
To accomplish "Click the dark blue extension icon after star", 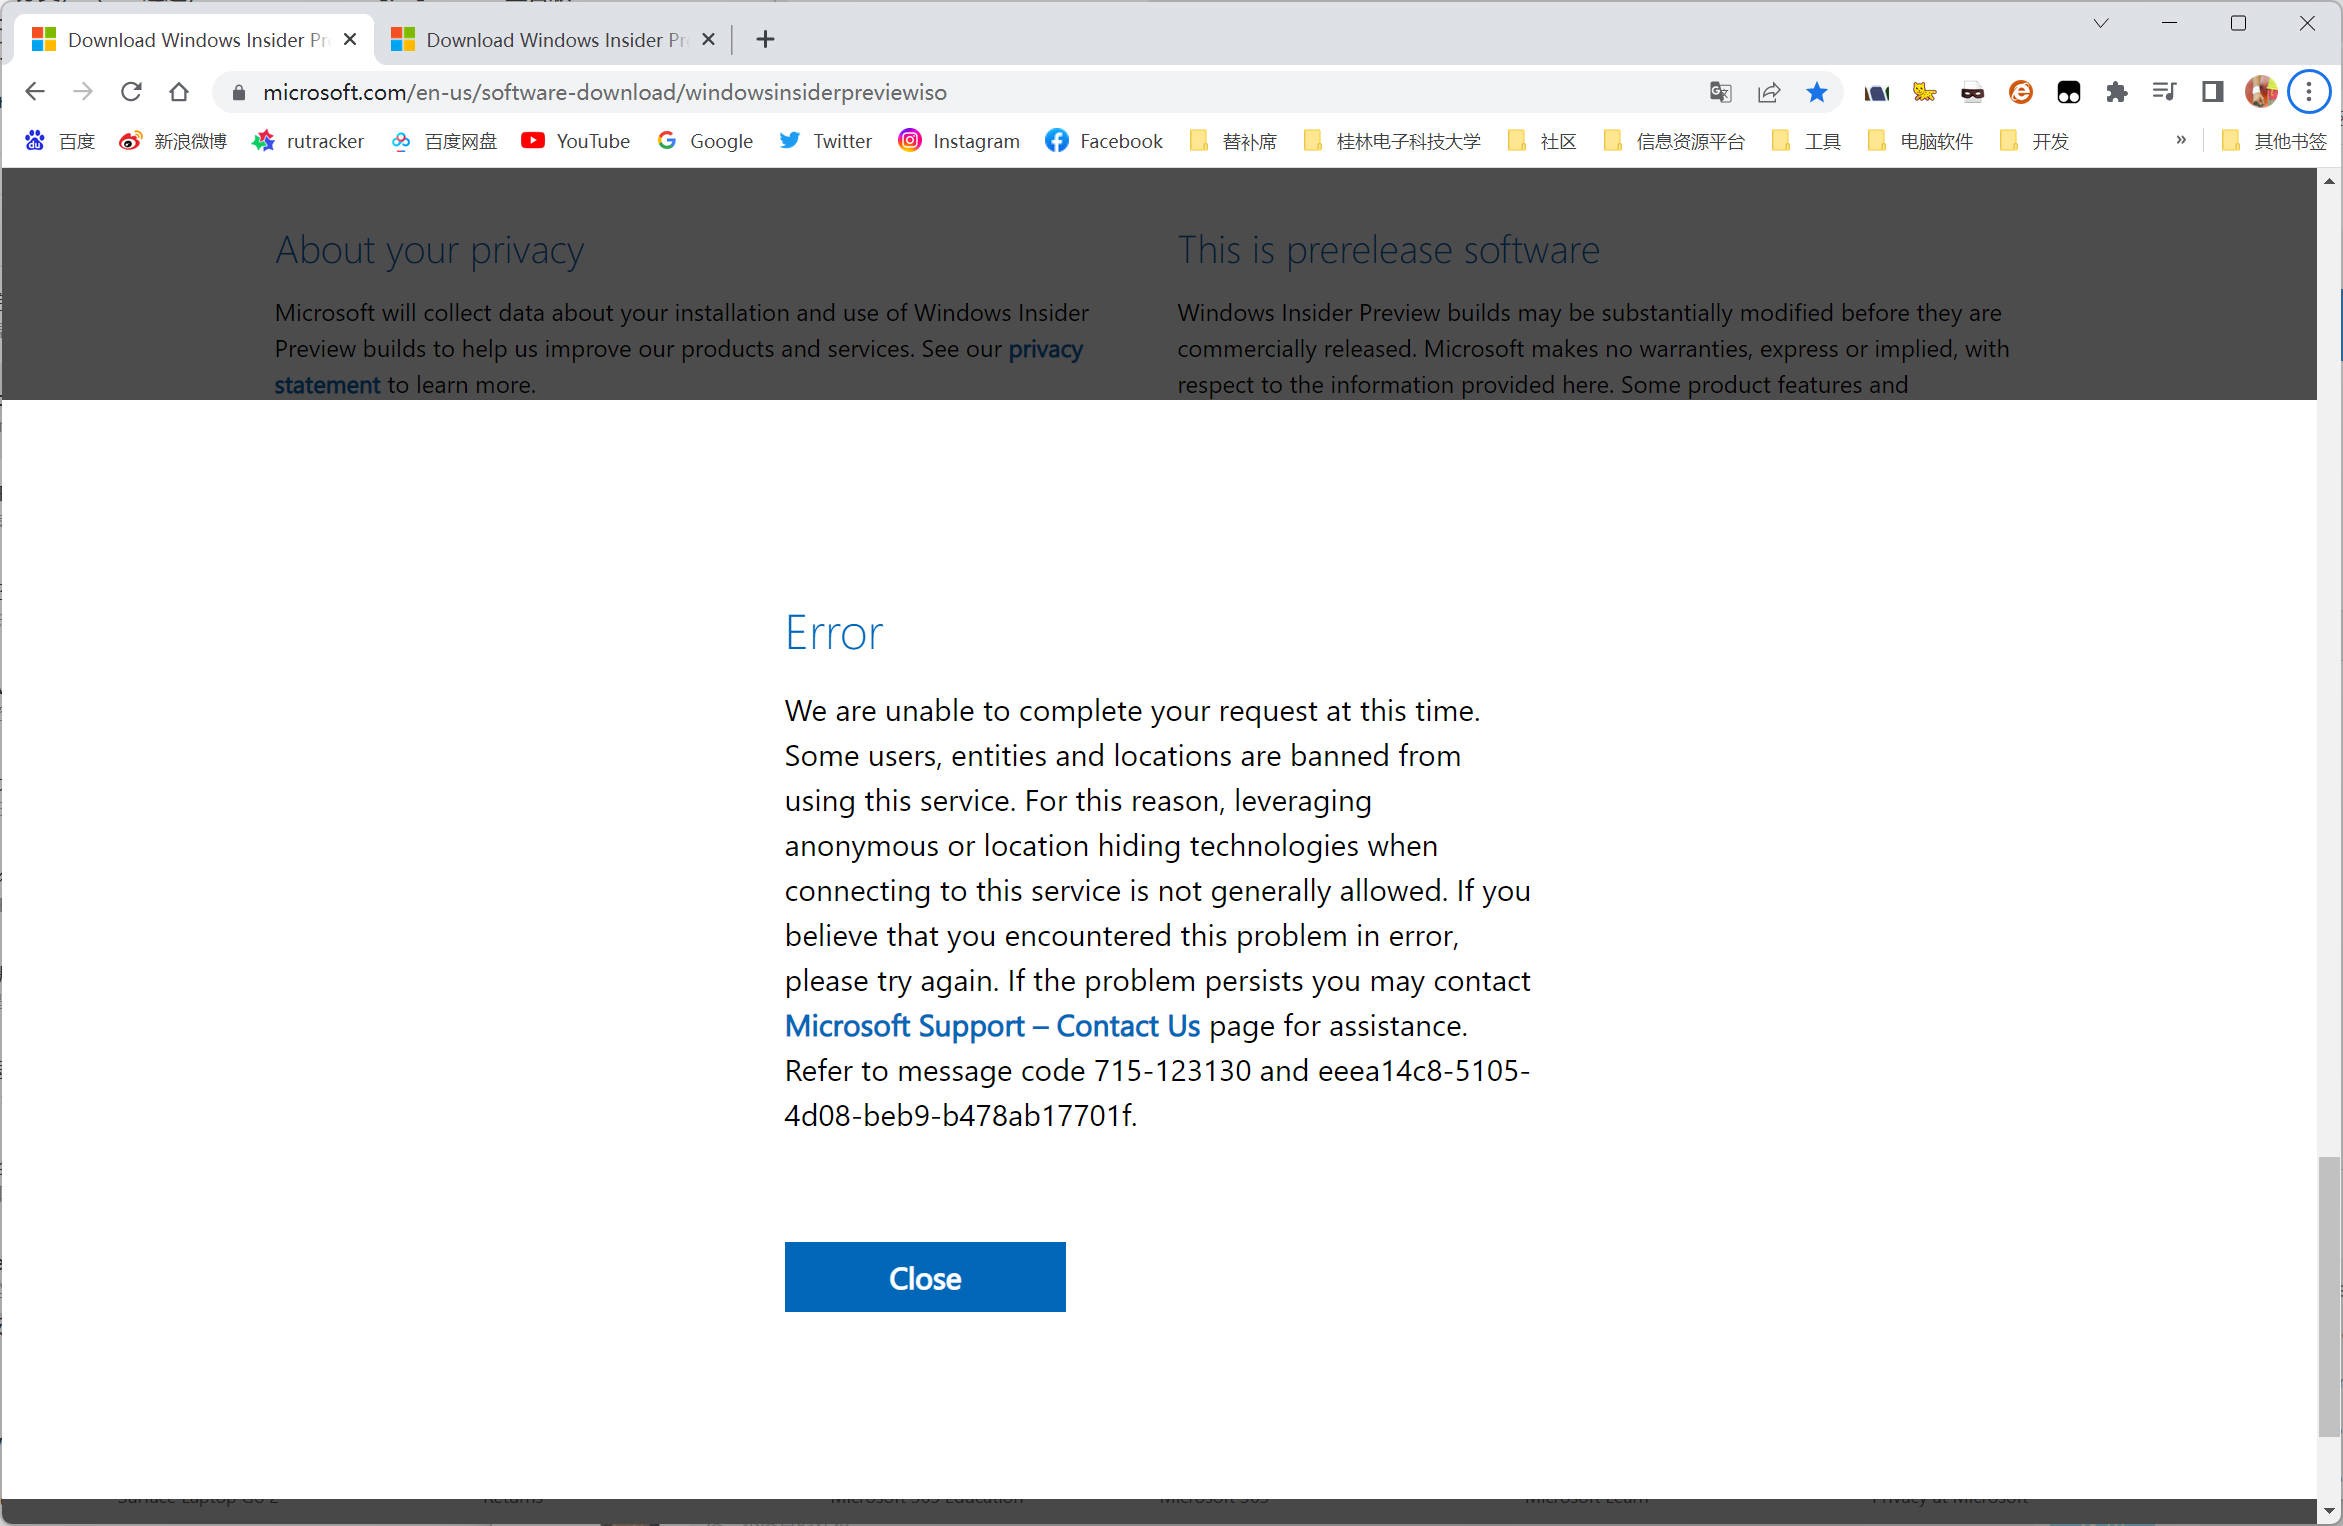I will click(1876, 93).
